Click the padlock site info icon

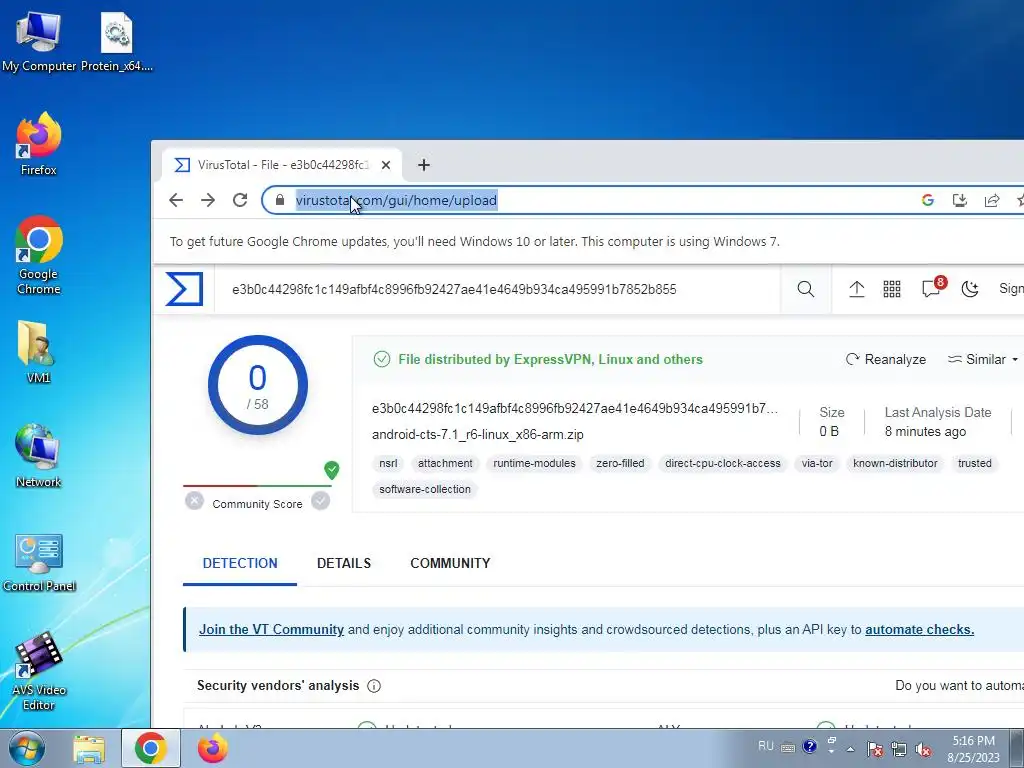point(280,200)
